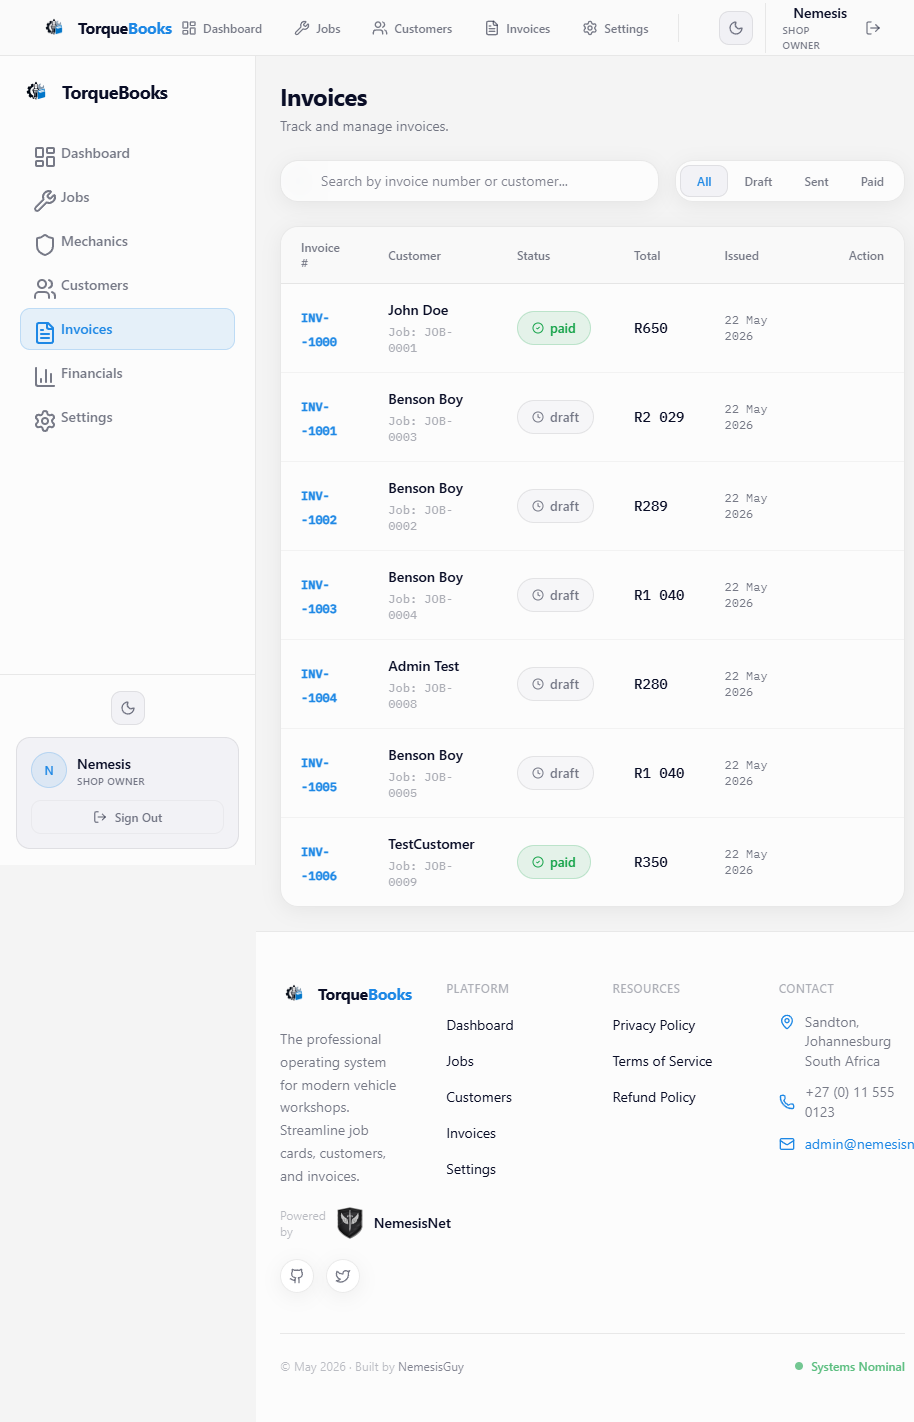The width and height of the screenshot is (914, 1422).
Task: Click the Status column header
Action: pyautogui.click(x=533, y=256)
